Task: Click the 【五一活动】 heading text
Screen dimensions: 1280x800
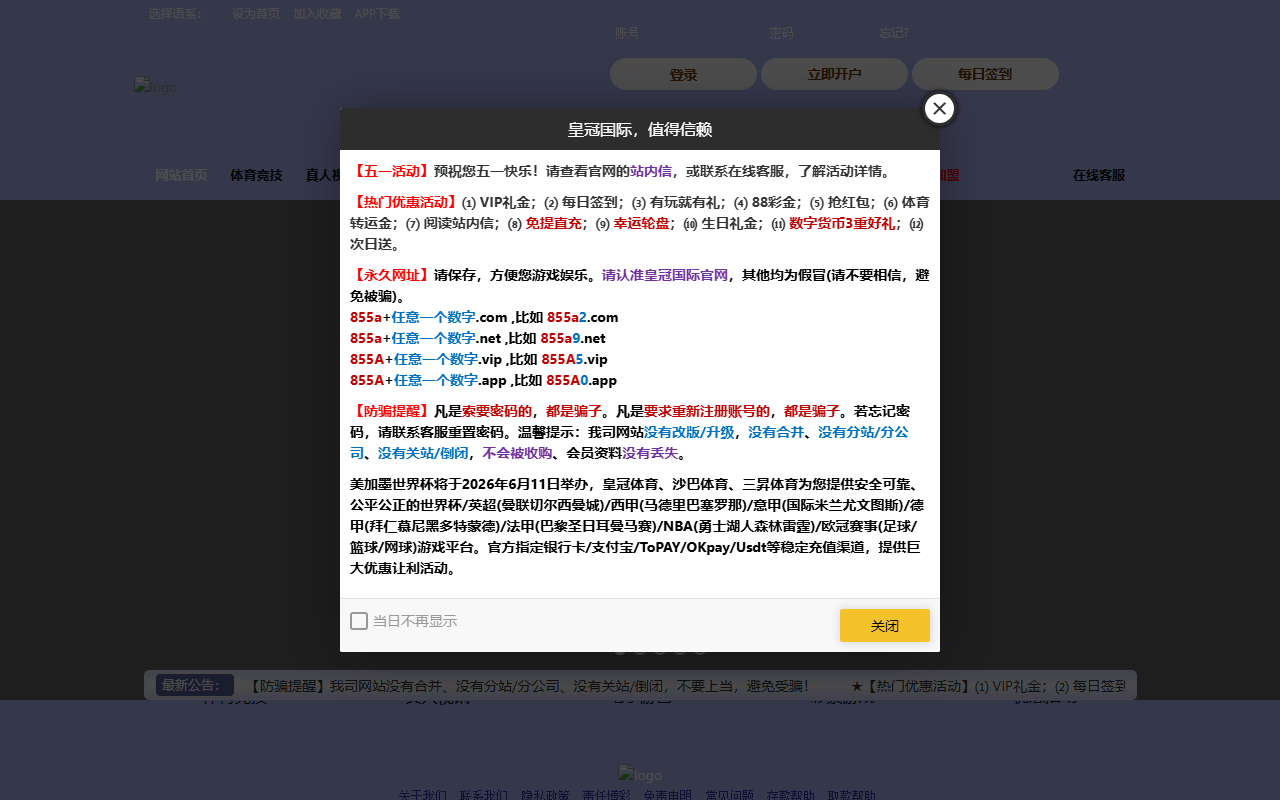Action: coord(392,171)
